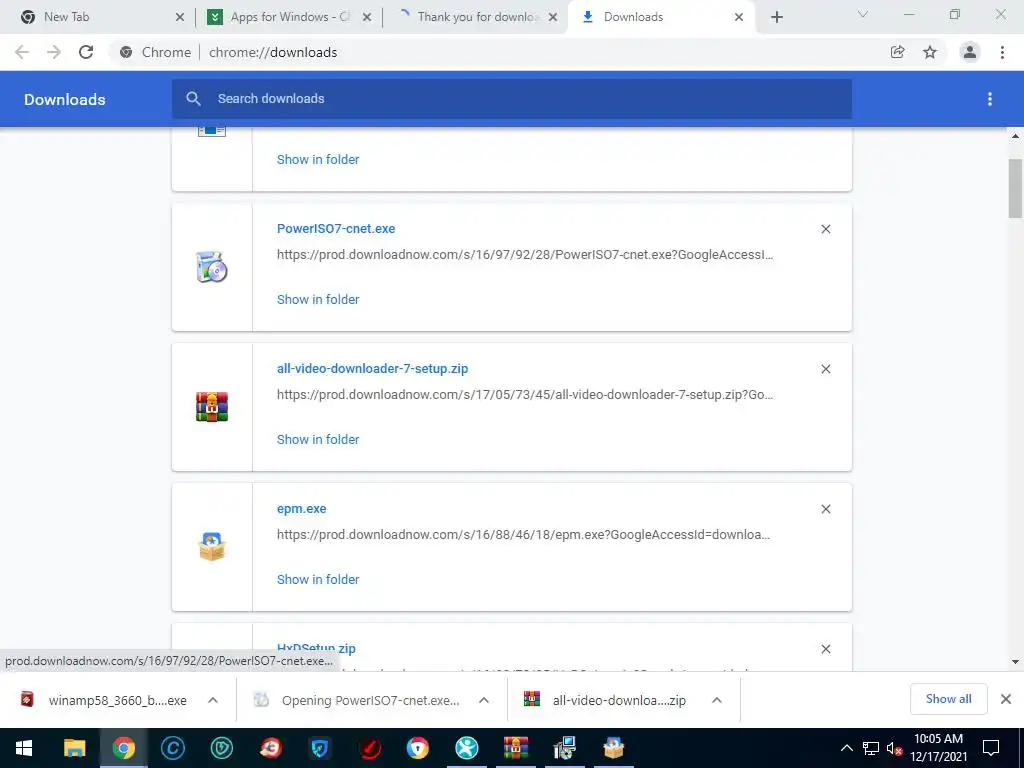1024x768 pixels.
Task: Show PowerISO7-cnet.exe in folder
Action: pyautogui.click(x=318, y=299)
